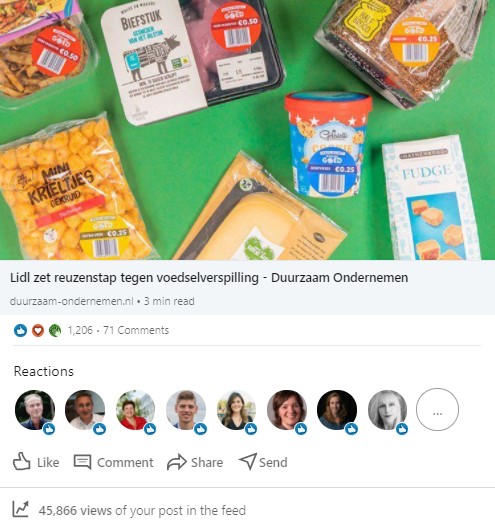Screen dimensions: 495x525
Task: Open the 71 Comments link
Action: click(x=136, y=330)
